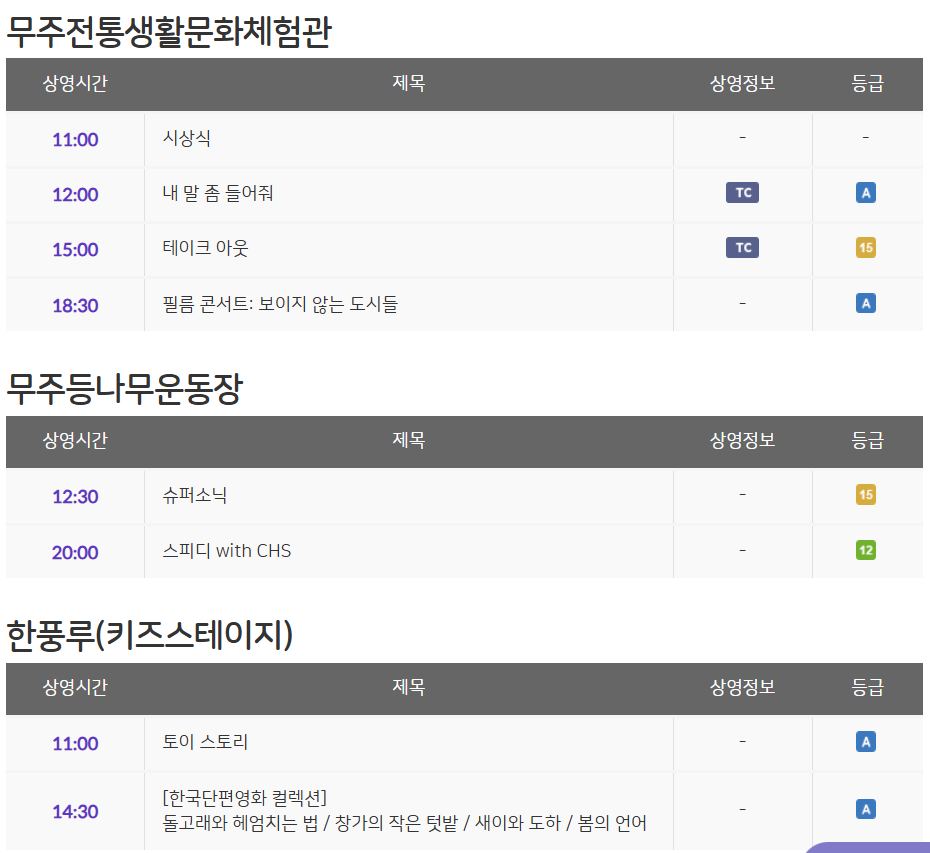Screen dimensions: 930x853
Task: Click the 18:30 showtime
Action: click(x=75, y=305)
